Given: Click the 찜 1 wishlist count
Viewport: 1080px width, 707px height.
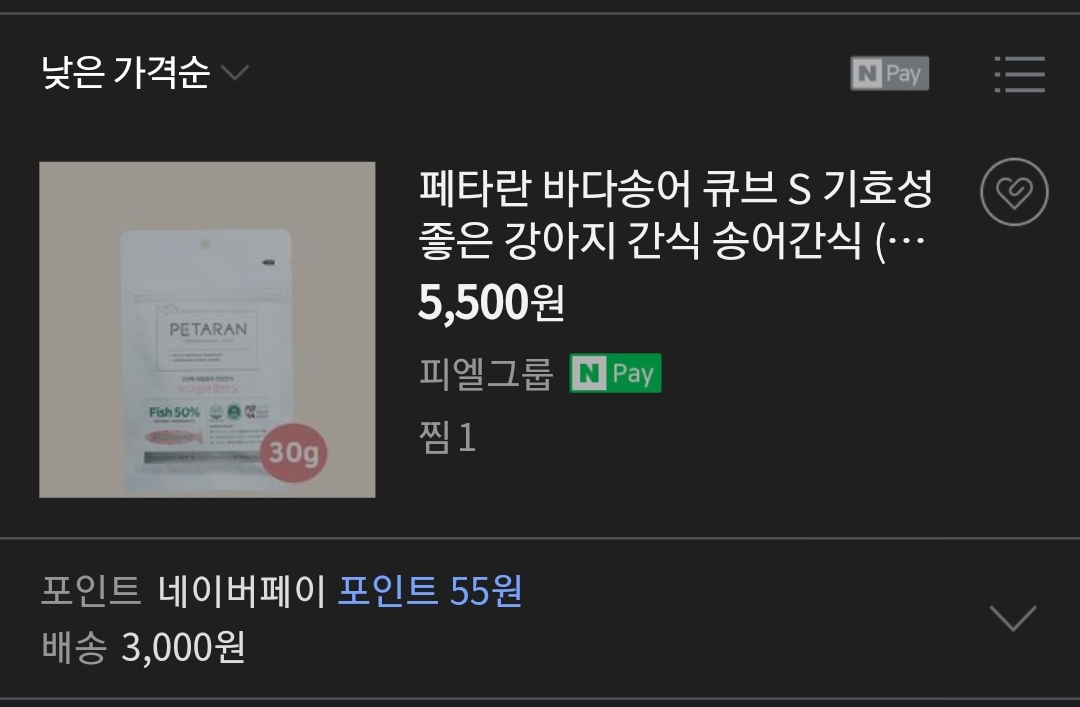Looking at the screenshot, I should pyautogui.click(x=447, y=437).
